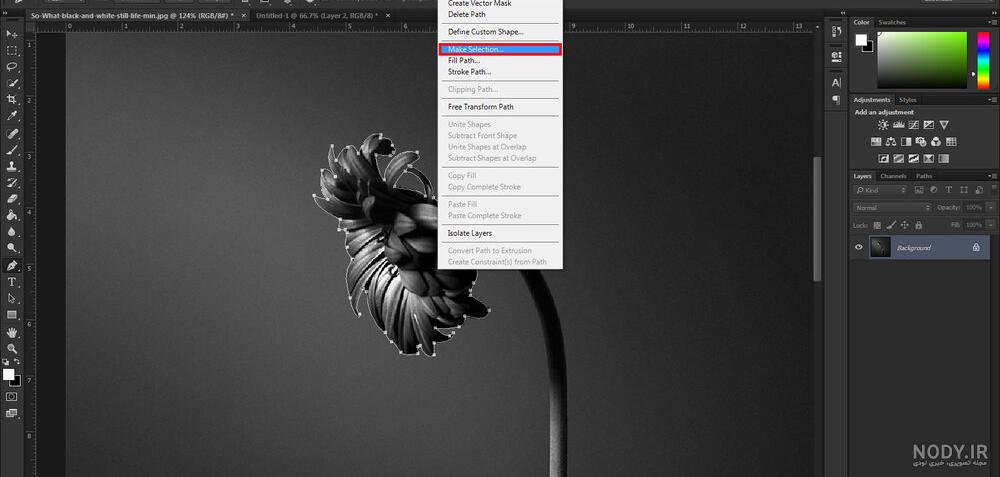Click the foreground color swatch in toolbox
This screenshot has width=1000, height=477.
pos(9,375)
